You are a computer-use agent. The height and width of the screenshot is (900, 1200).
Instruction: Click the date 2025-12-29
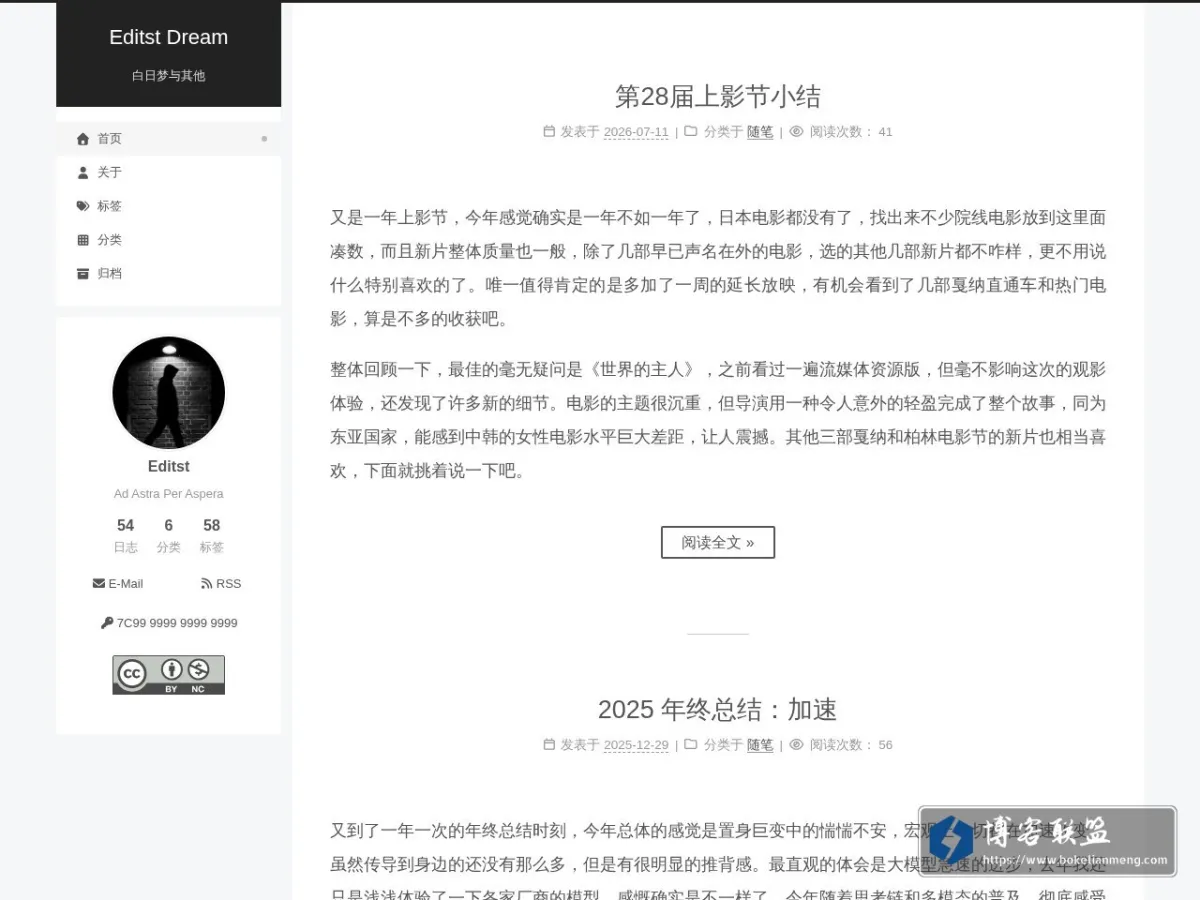[x=636, y=745]
